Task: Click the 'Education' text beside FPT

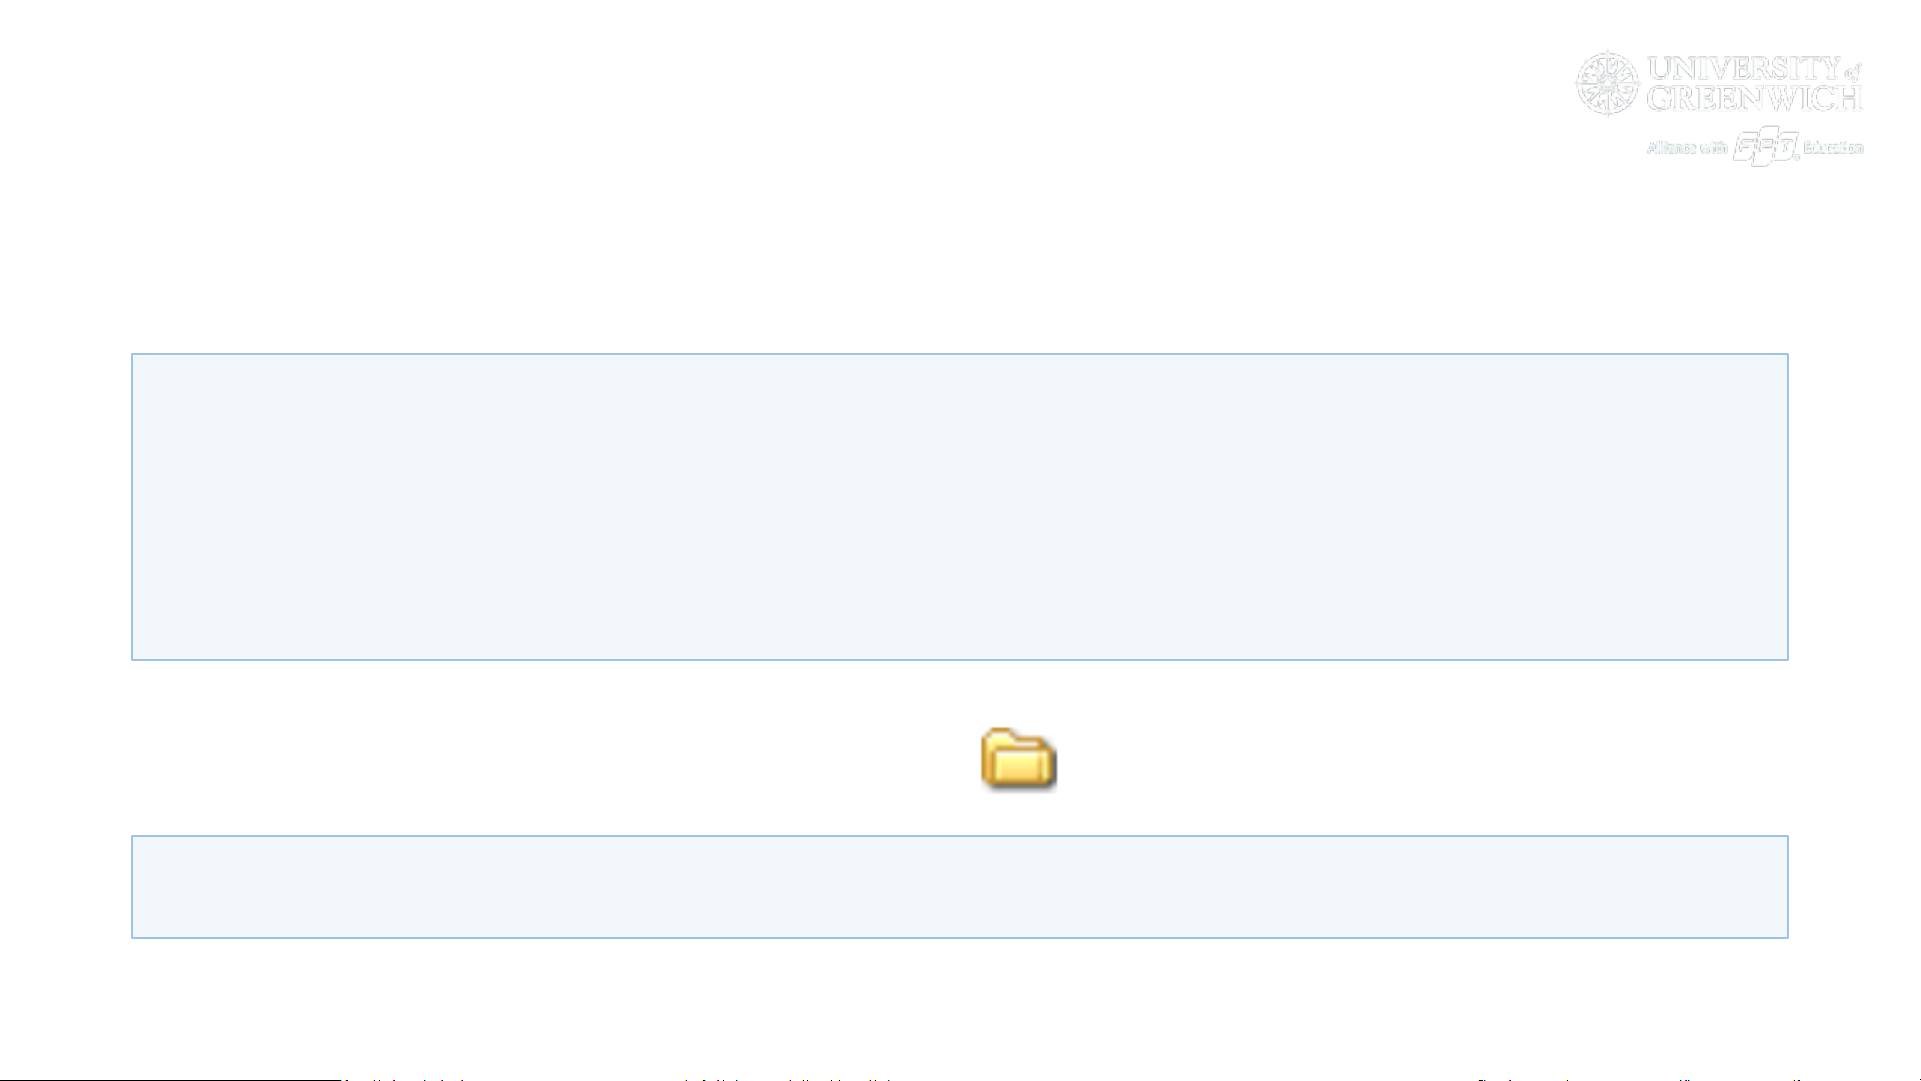Action: coord(1833,148)
